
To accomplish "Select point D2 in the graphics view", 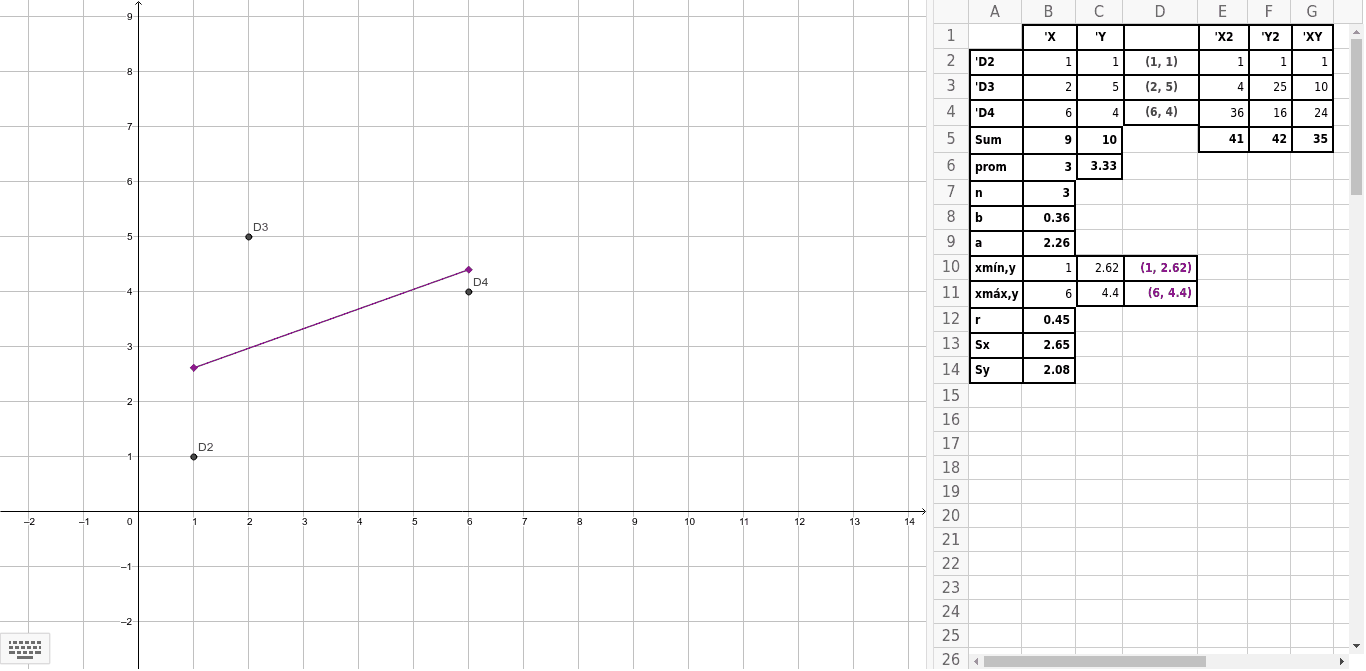I will point(194,457).
